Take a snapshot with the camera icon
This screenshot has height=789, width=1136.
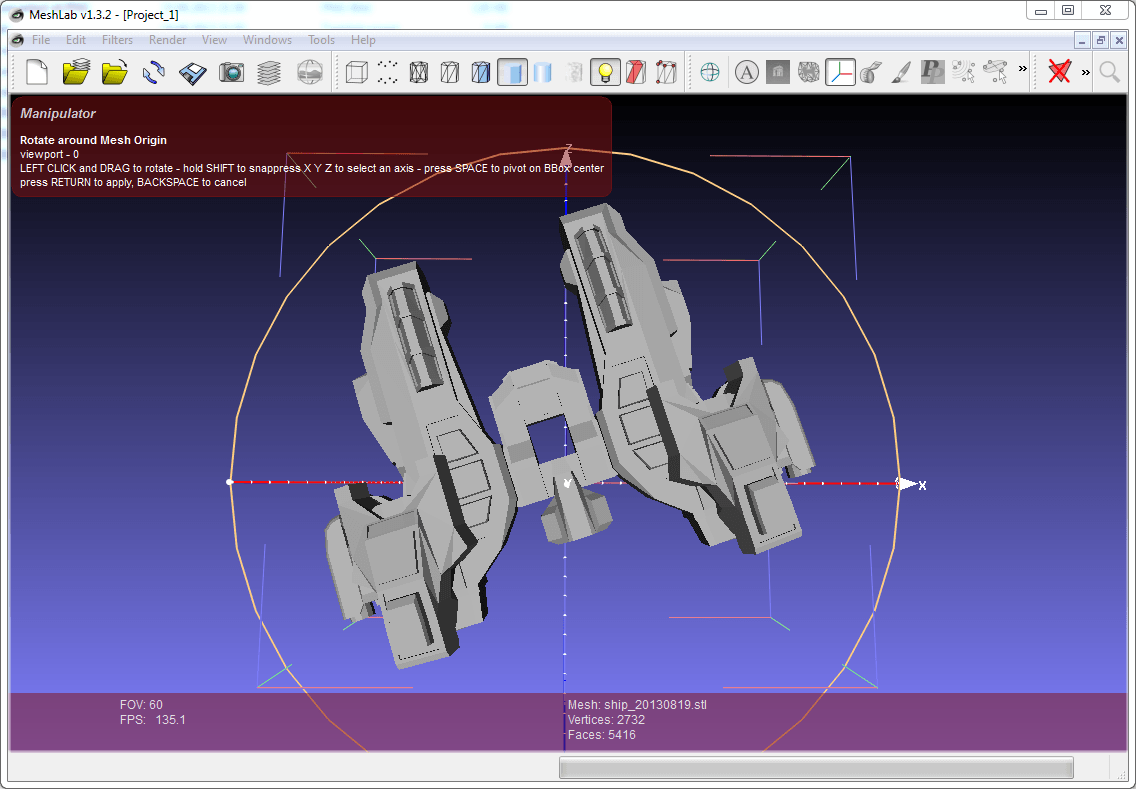[231, 72]
